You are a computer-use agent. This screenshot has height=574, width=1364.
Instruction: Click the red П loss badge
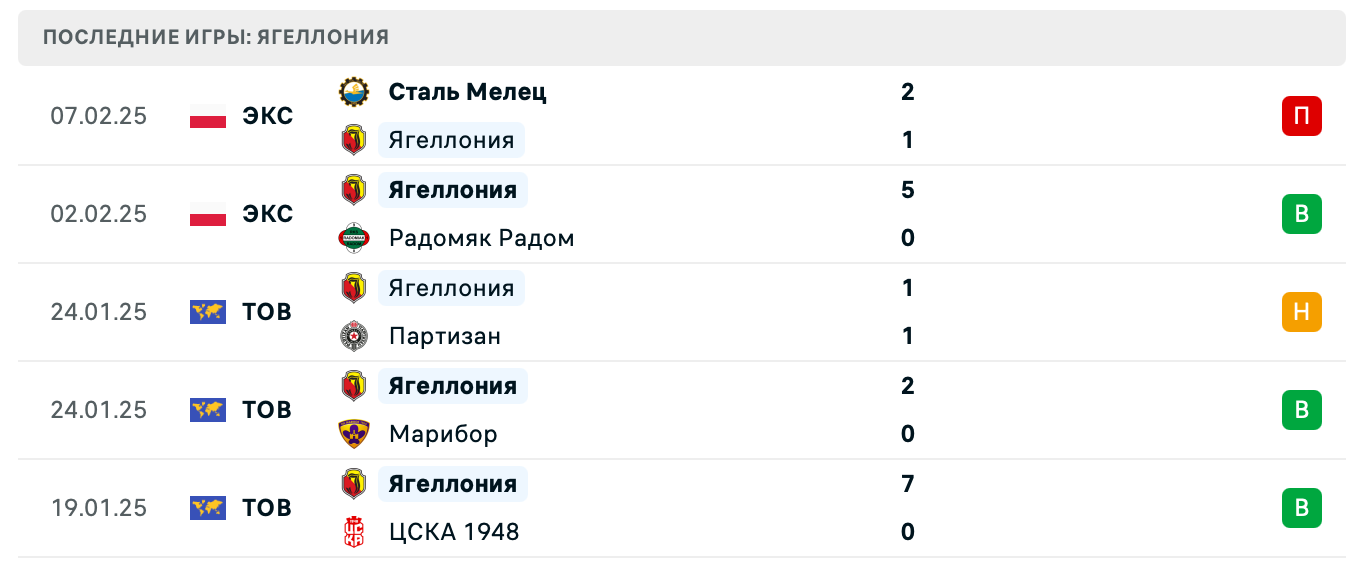pyautogui.click(x=1301, y=116)
